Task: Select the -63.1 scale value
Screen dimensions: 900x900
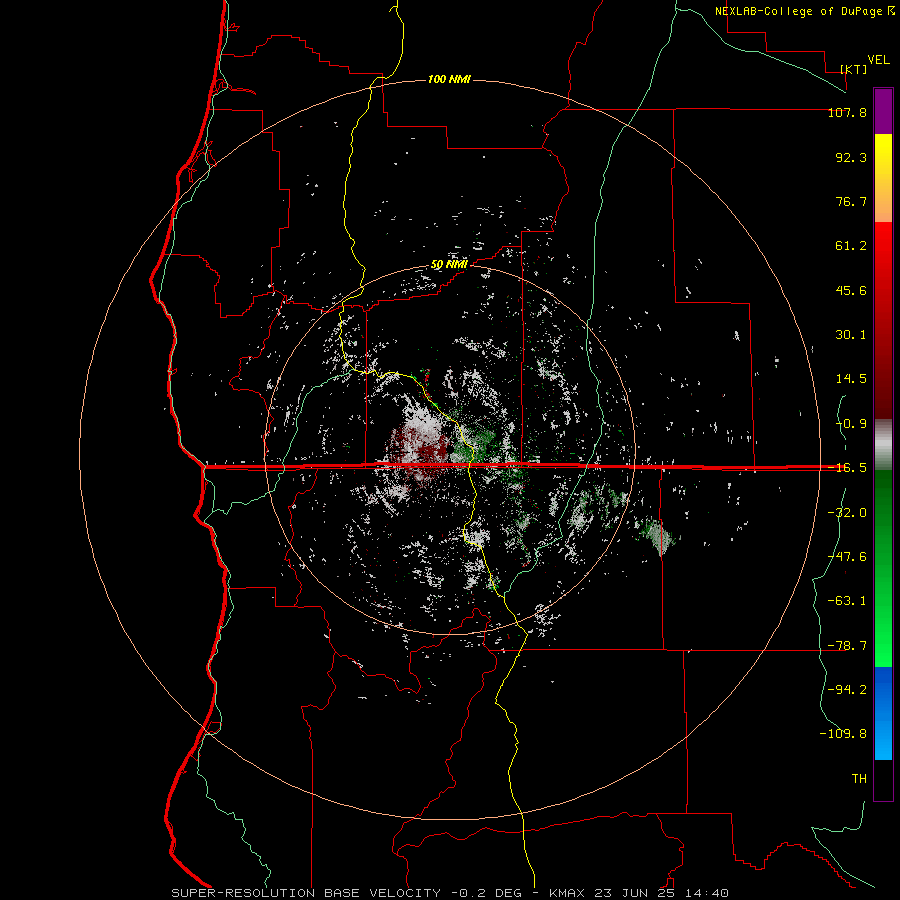Action: click(x=847, y=601)
